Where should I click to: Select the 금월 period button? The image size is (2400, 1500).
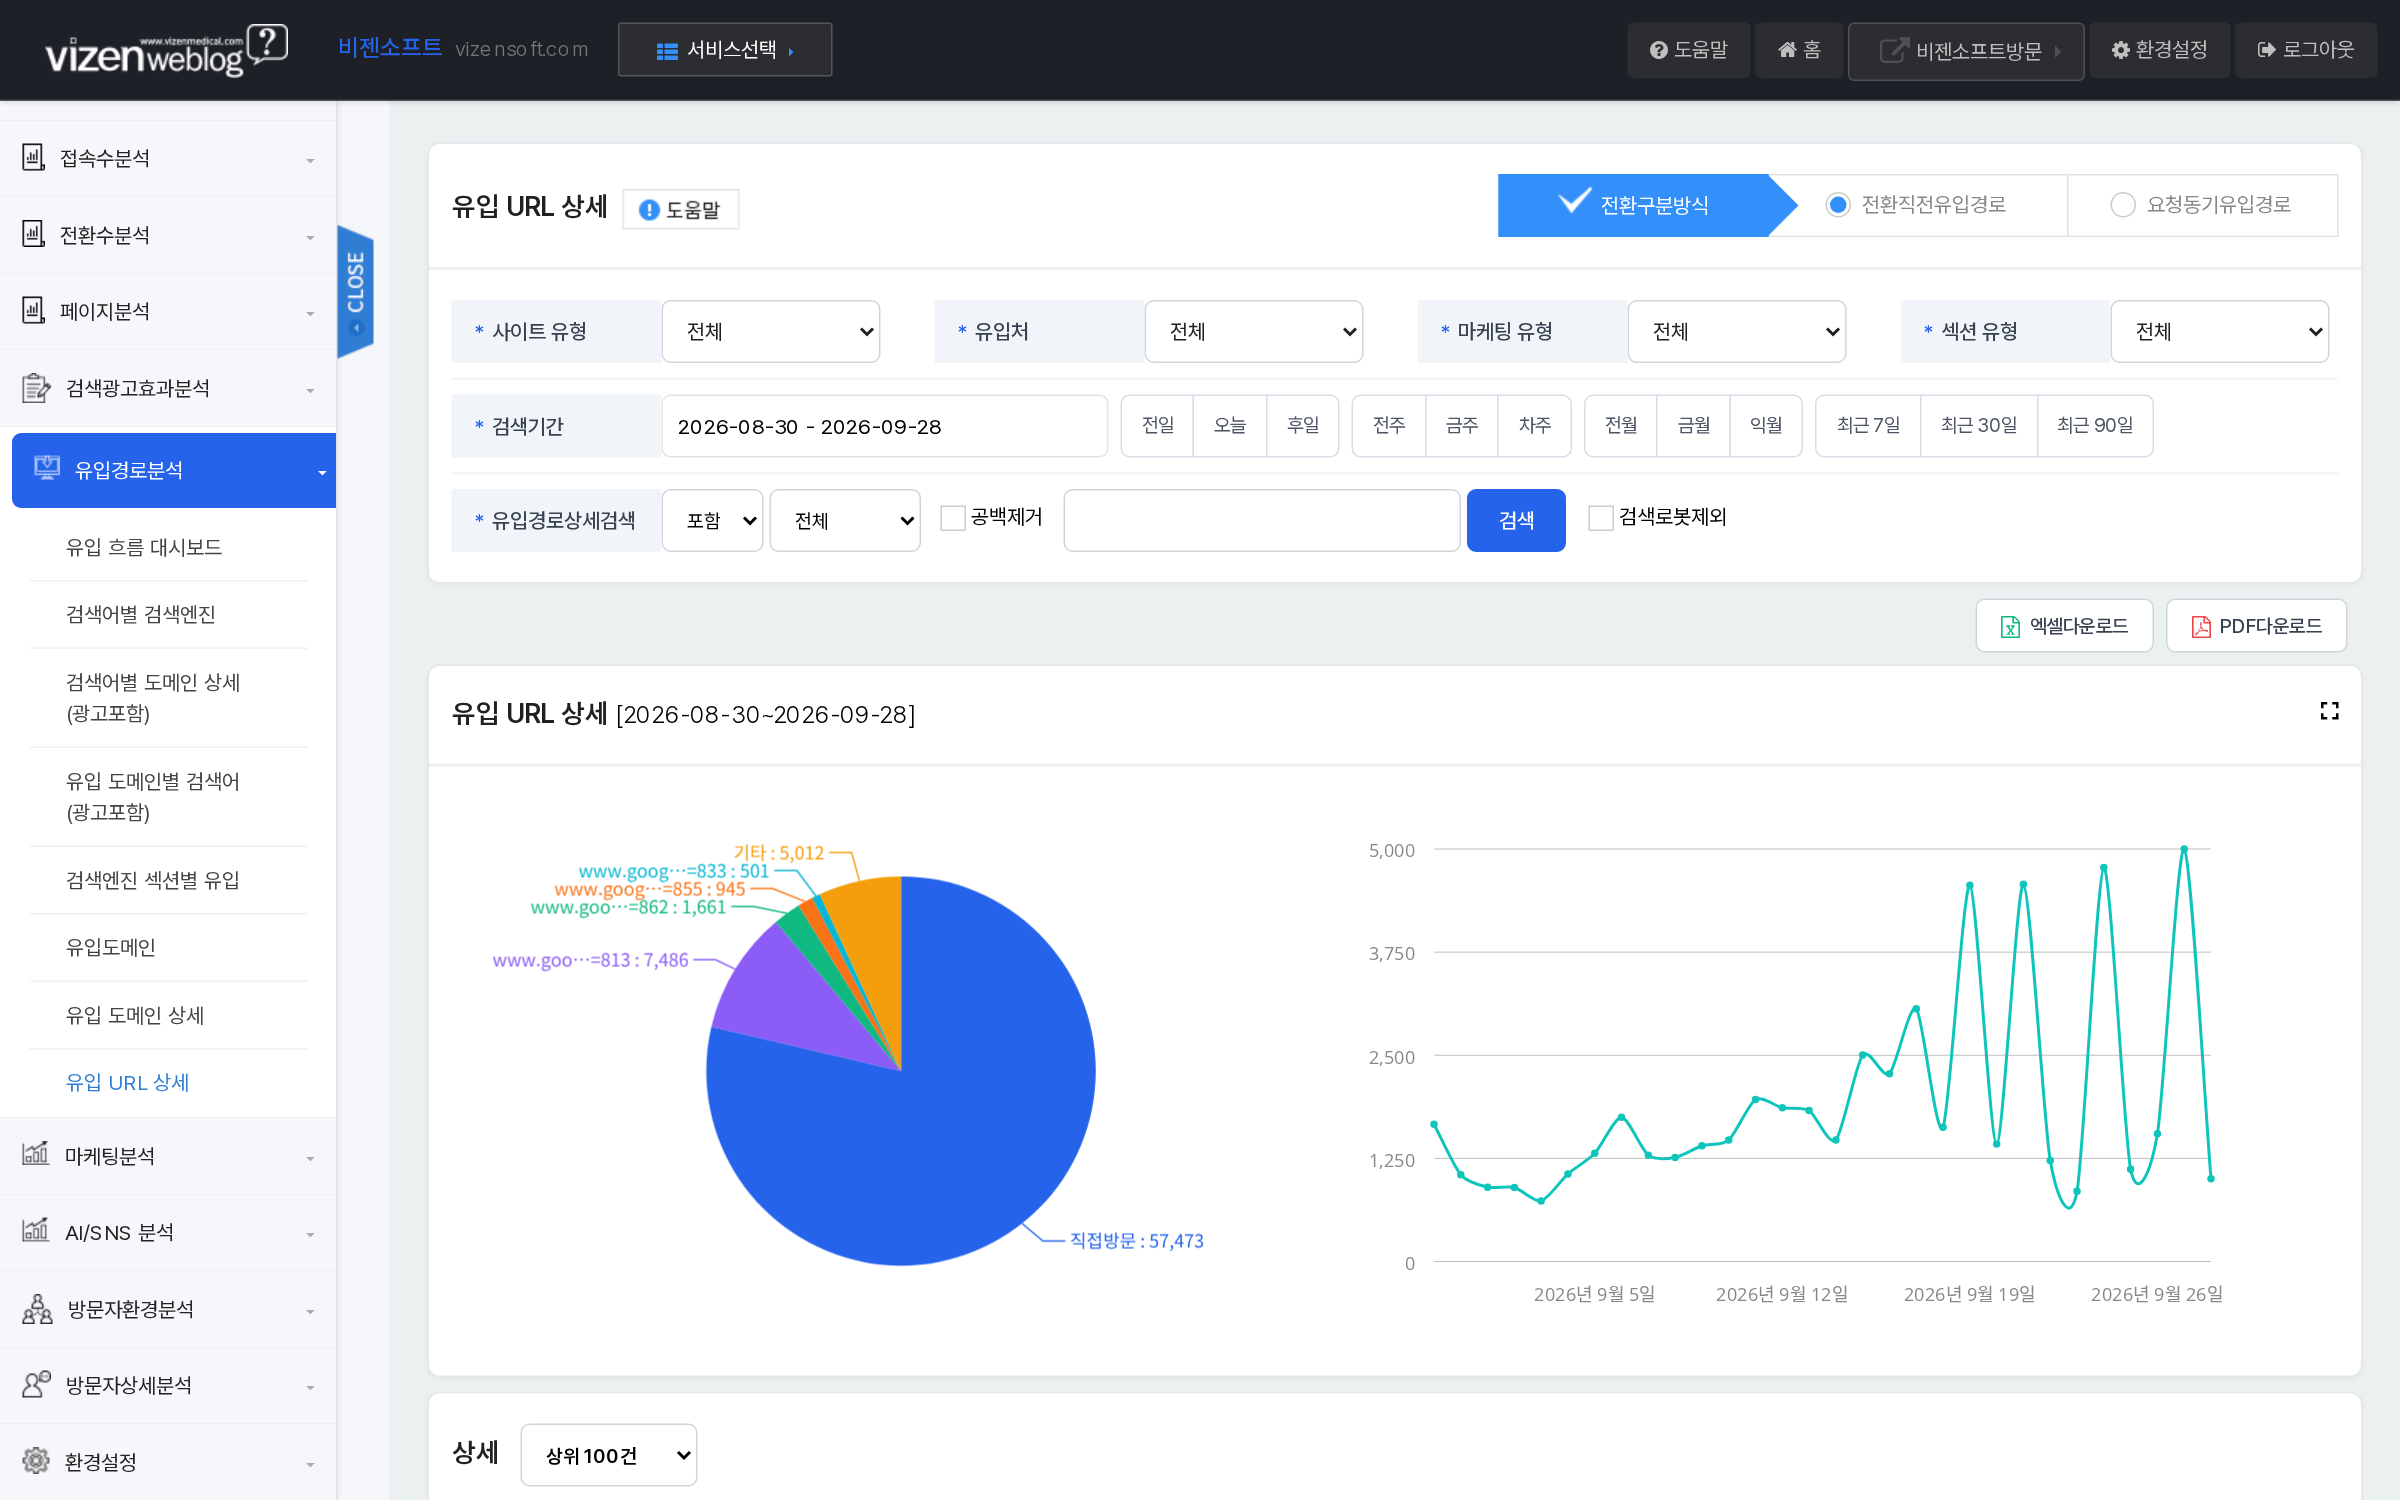tap(1694, 426)
